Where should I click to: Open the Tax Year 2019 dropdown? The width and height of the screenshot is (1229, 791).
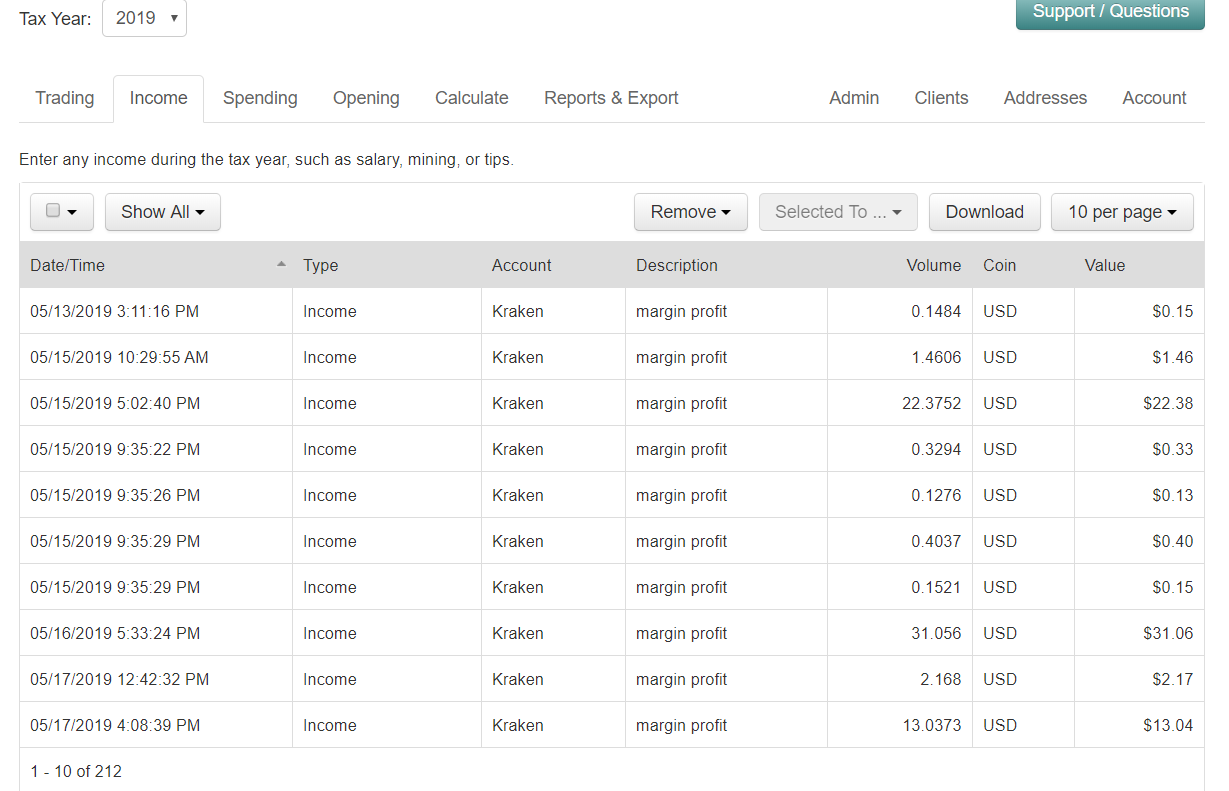144,18
